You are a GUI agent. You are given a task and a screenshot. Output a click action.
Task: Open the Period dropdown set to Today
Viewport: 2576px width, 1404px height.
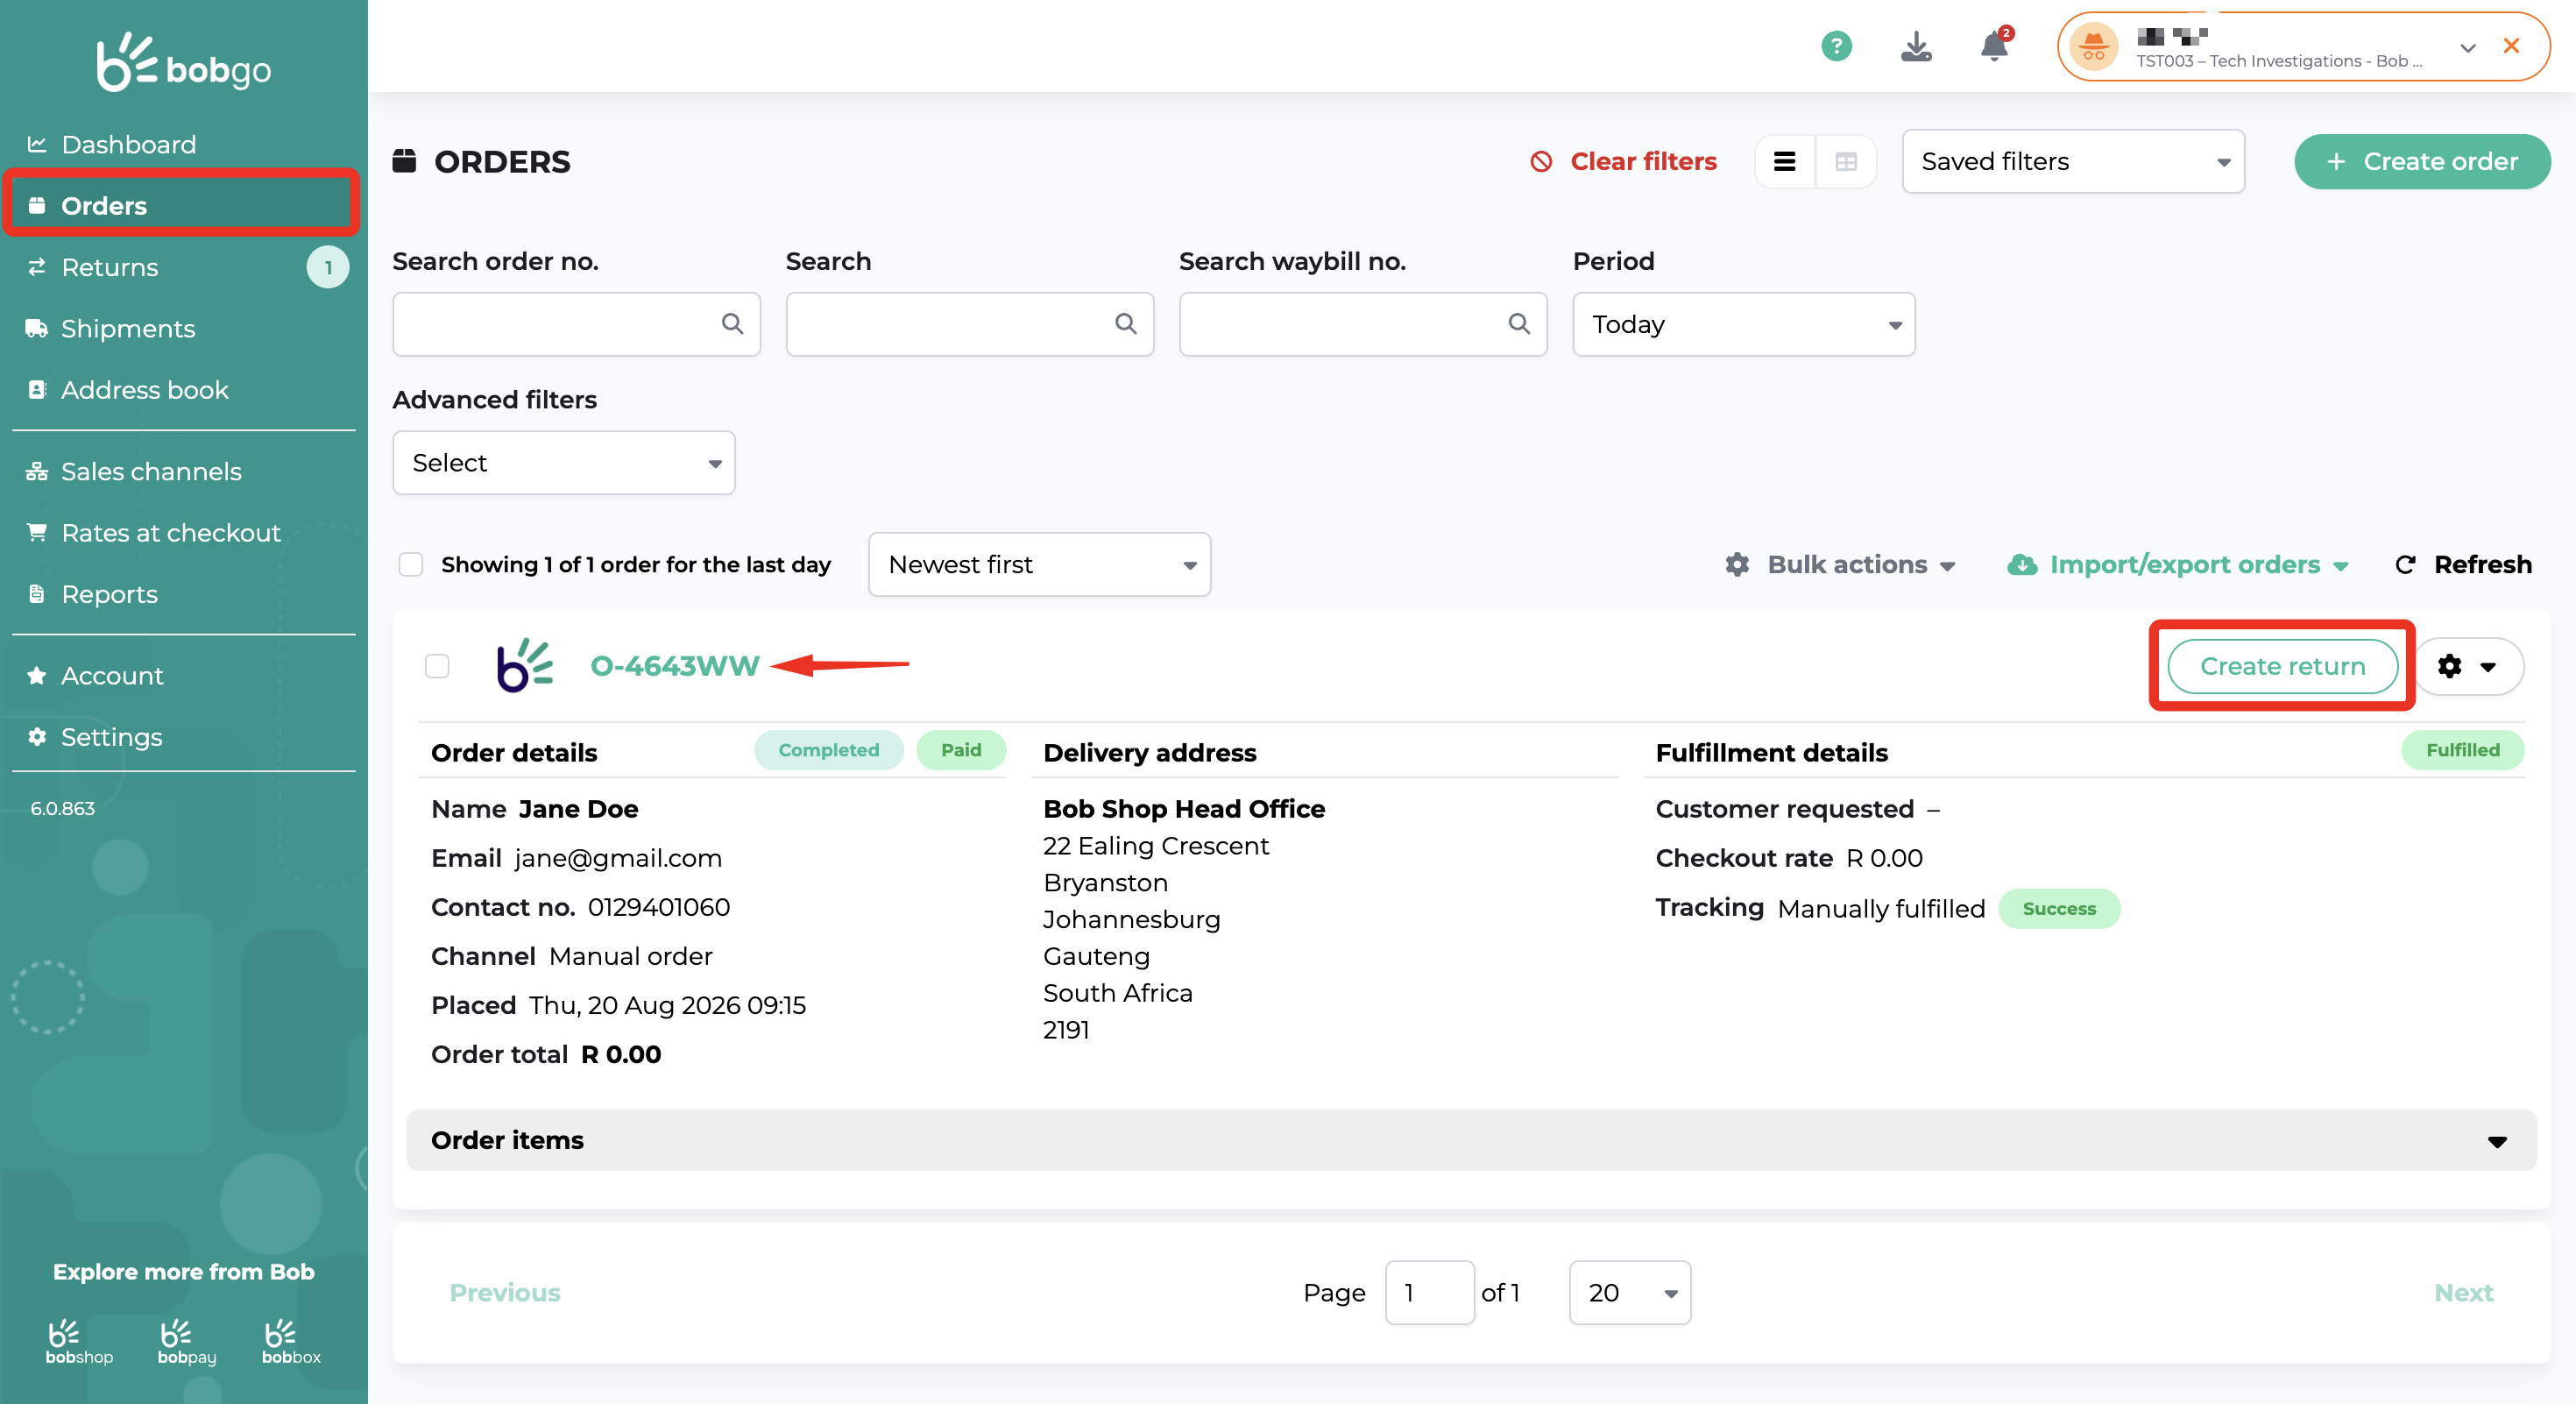pyautogui.click(x=1744, y=324)
